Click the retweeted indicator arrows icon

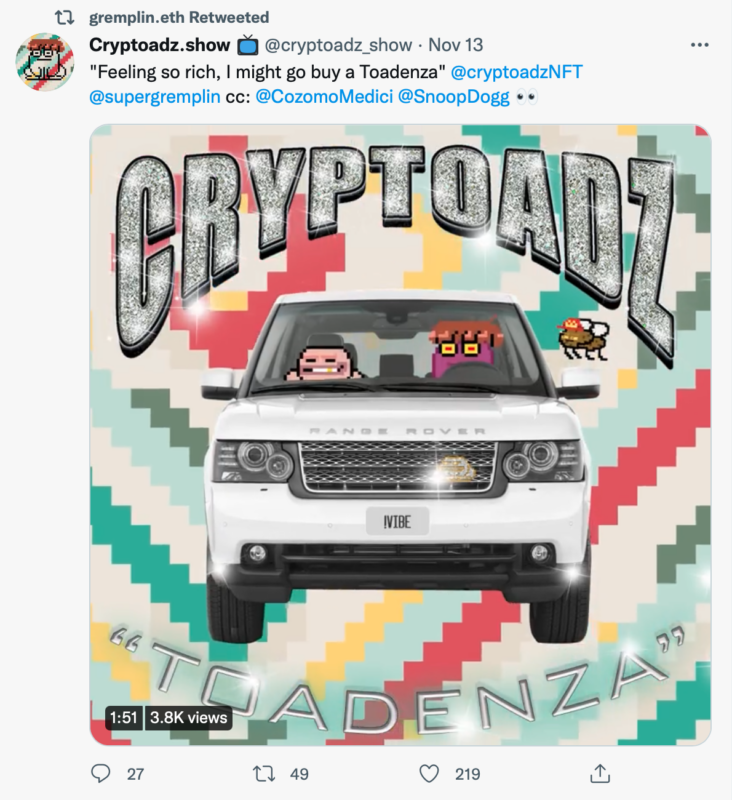tap(65, 18)
